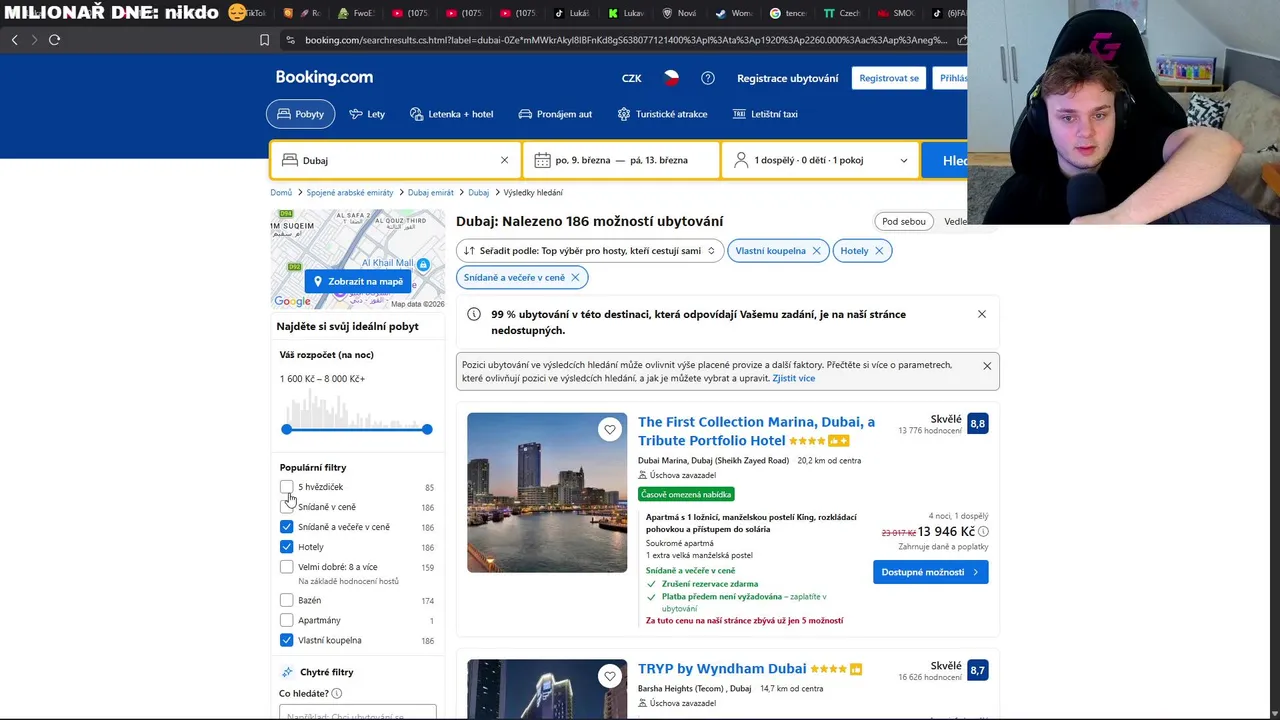Expand the guests and rooms dropdown
This screenshot has width=1280, height=720.
pyautogui.click(x=820, y=160)
